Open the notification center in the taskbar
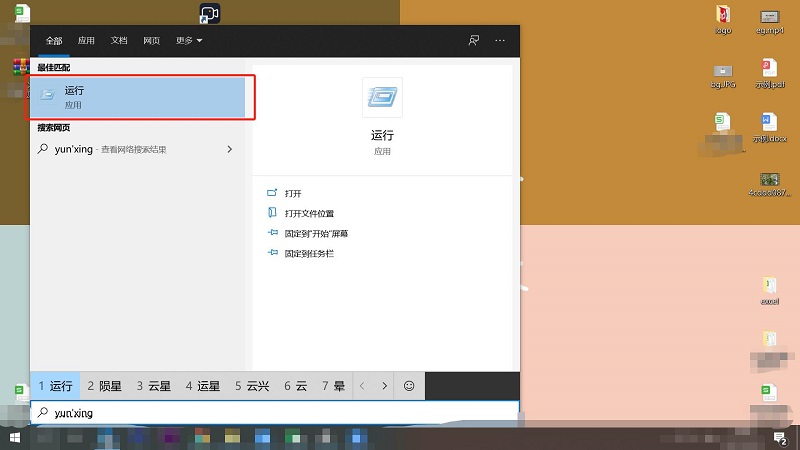The height and width of the screenshot is (450, 800). pos(779,438)
